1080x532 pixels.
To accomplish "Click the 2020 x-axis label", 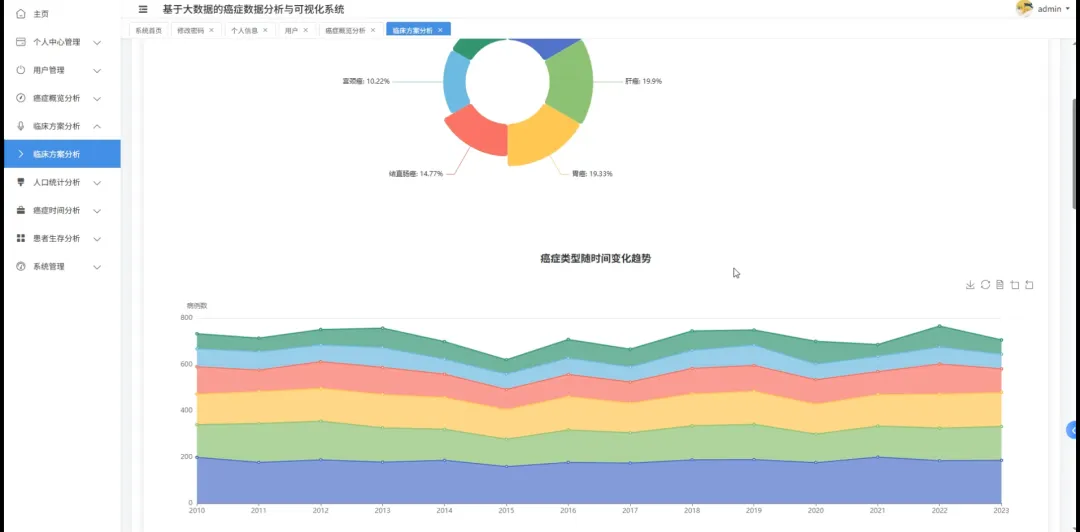I will coord(816,511).
